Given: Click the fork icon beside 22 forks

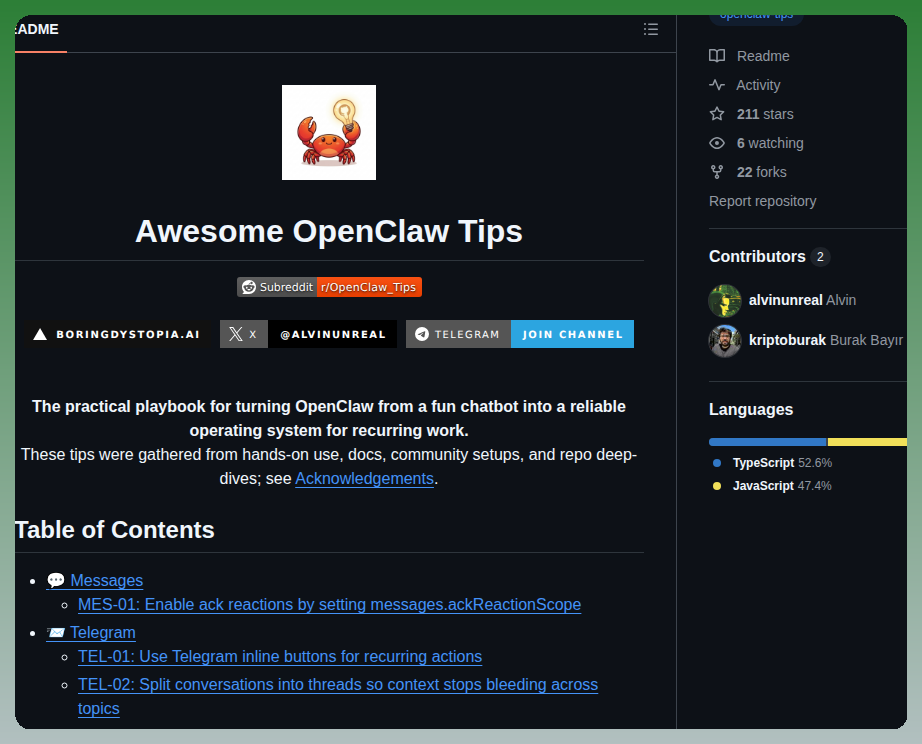Looking at the screenshot, I should 717,172.
